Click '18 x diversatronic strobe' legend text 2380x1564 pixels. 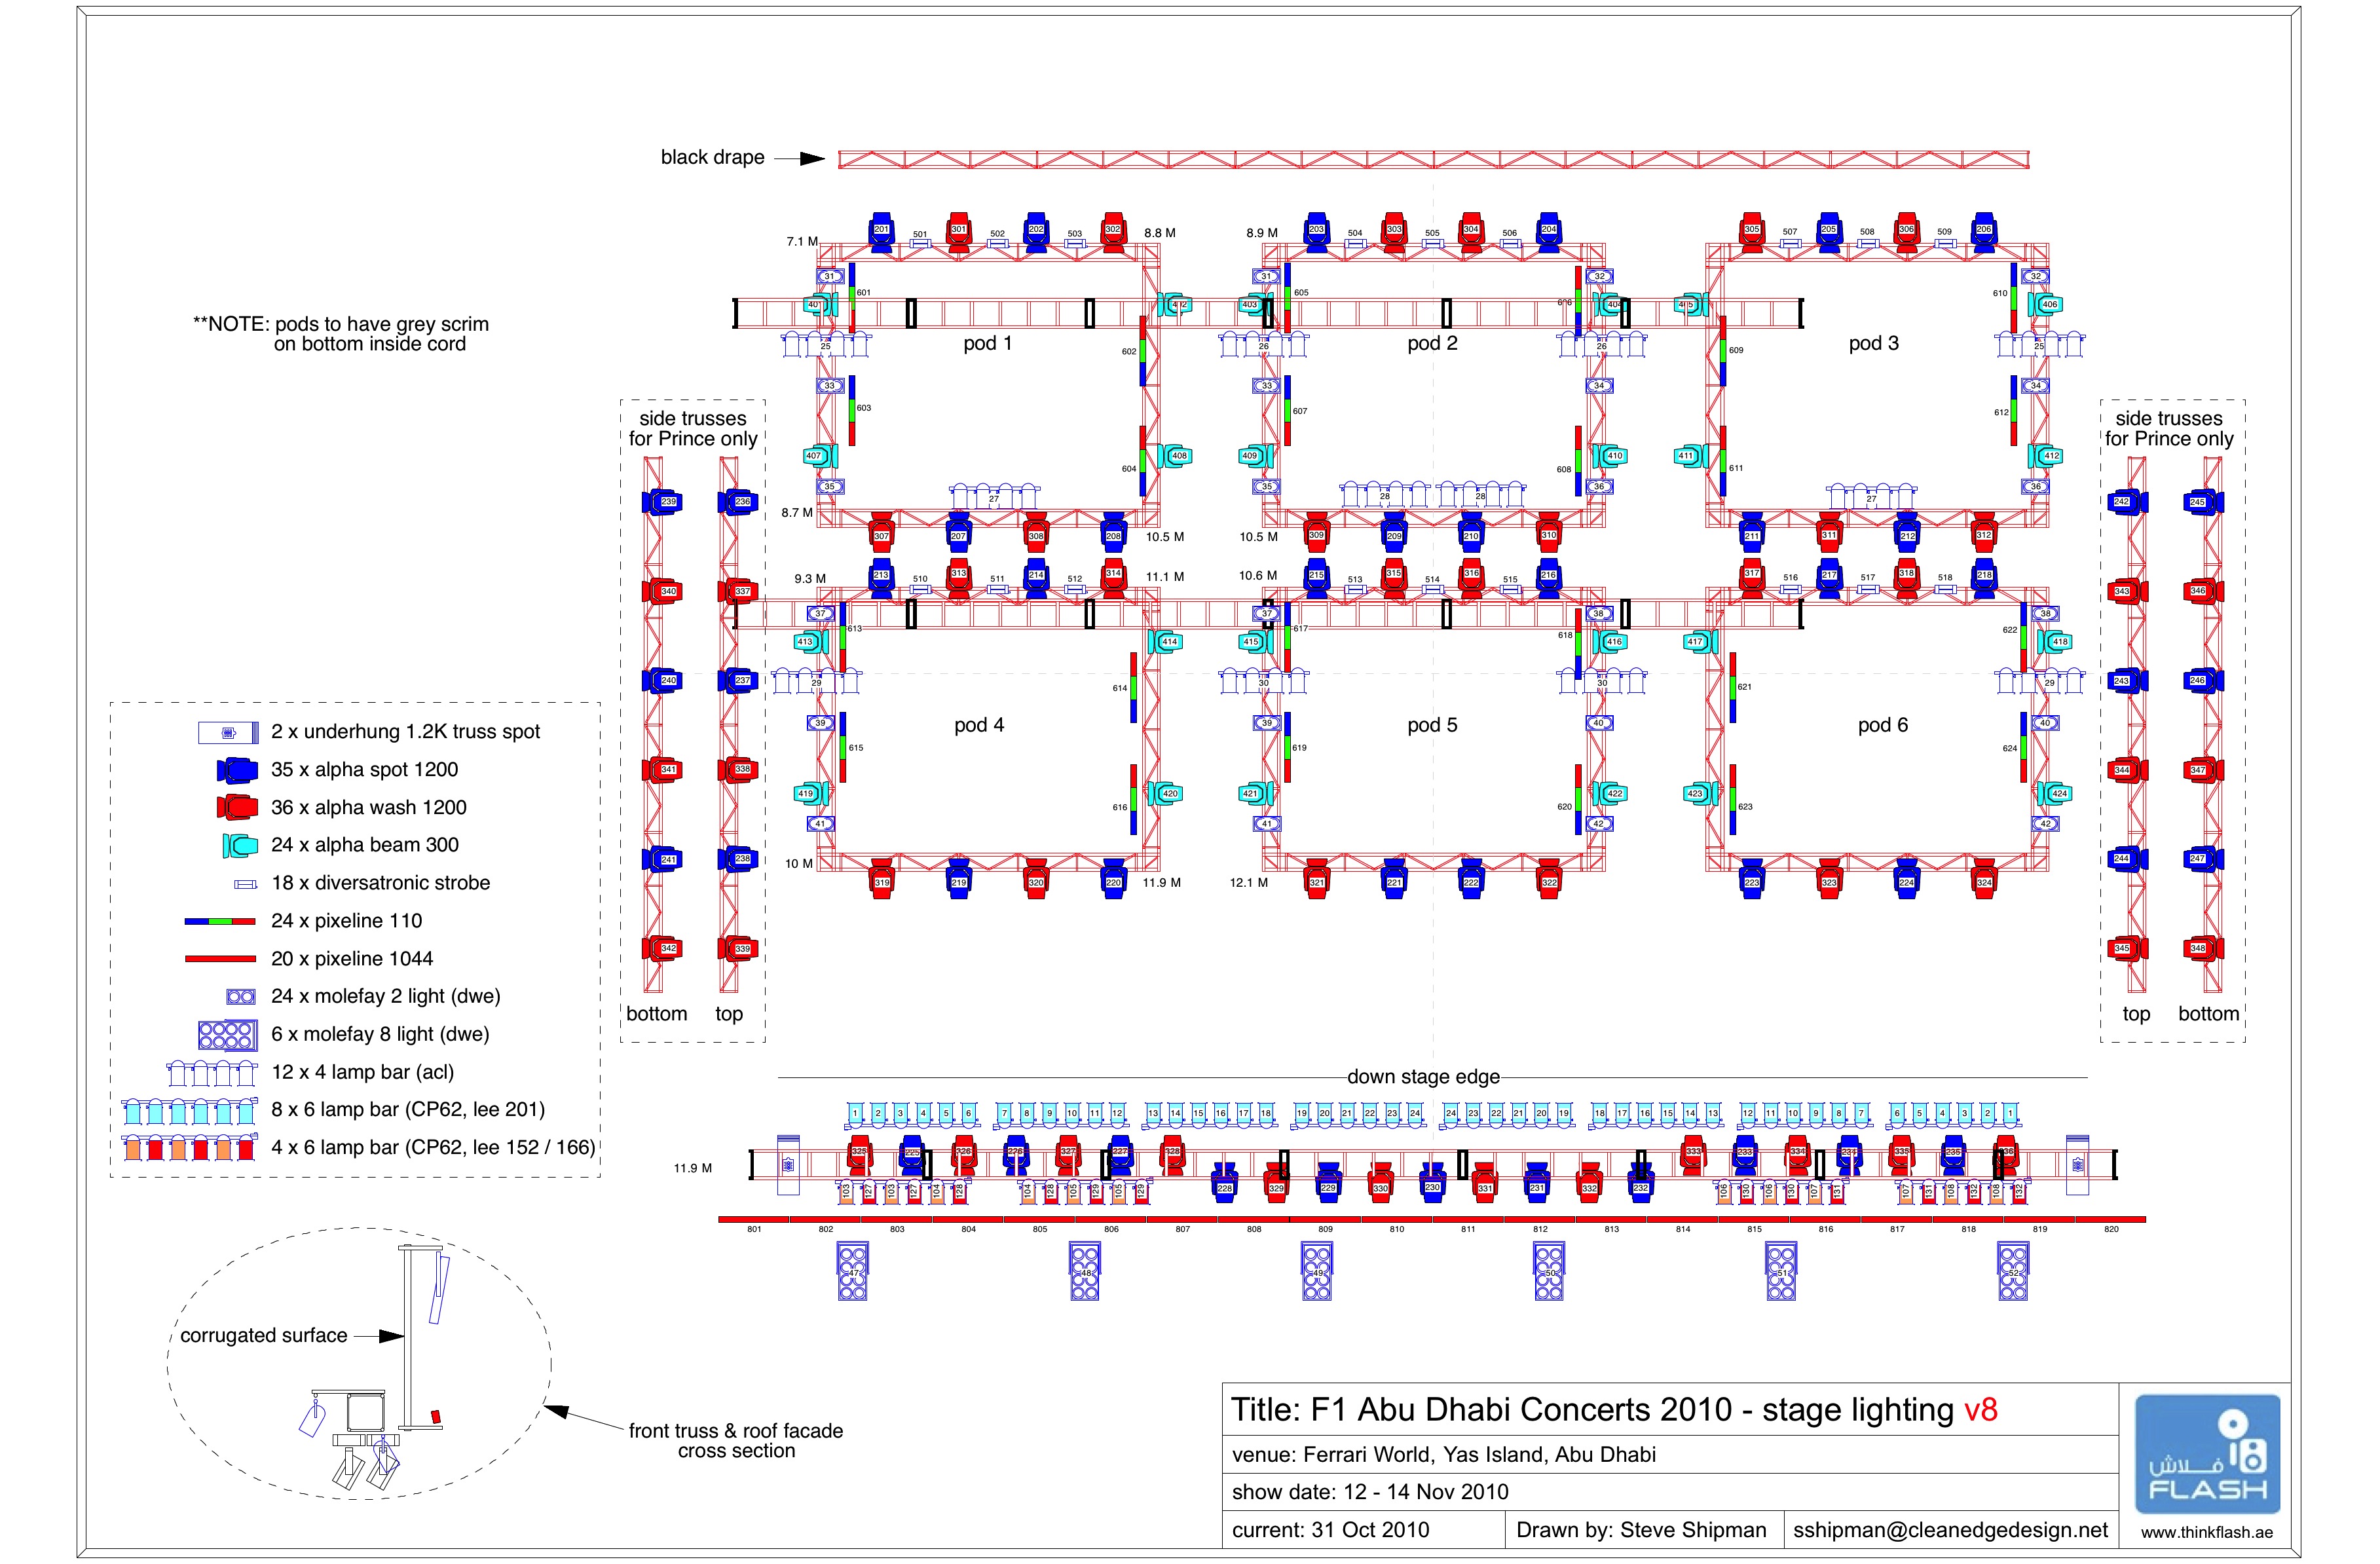[380, 883]
